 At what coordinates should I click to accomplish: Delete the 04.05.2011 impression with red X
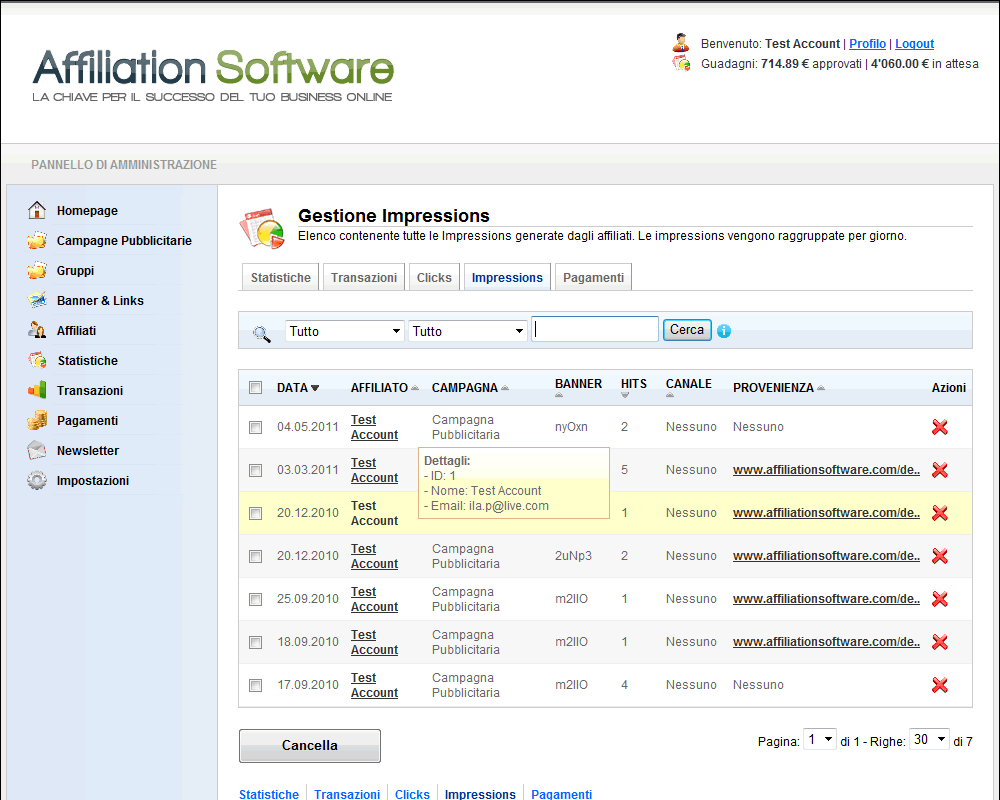click(x=940, y=427)
